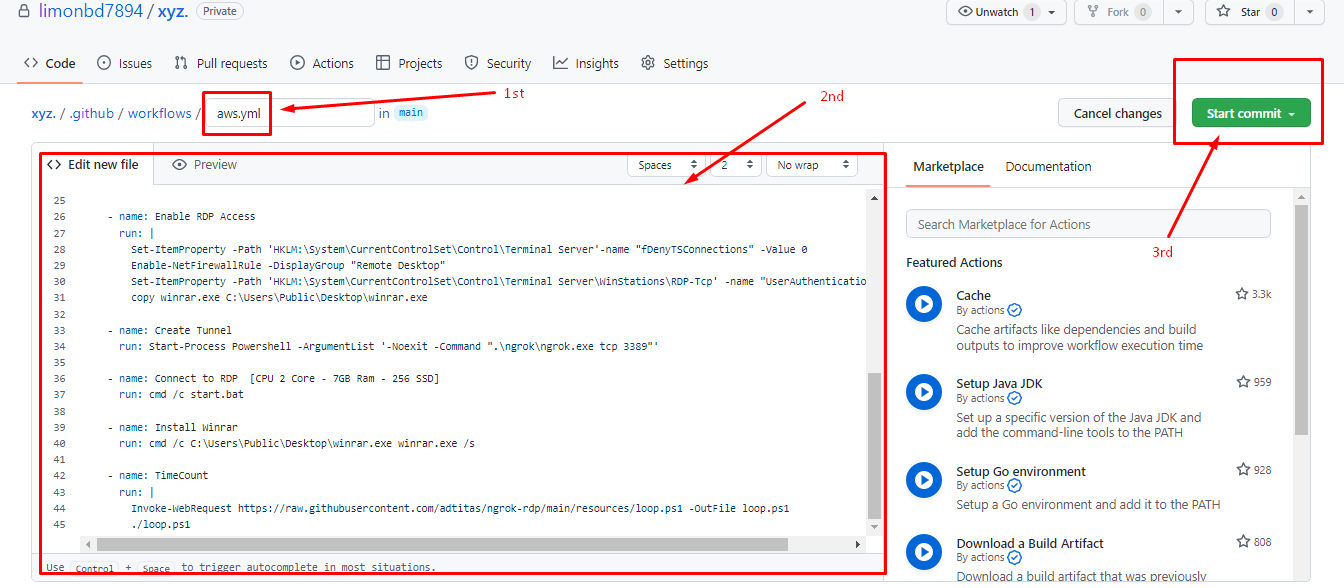
Task: Click Cancel changes button
Action: pos(1118,113)
